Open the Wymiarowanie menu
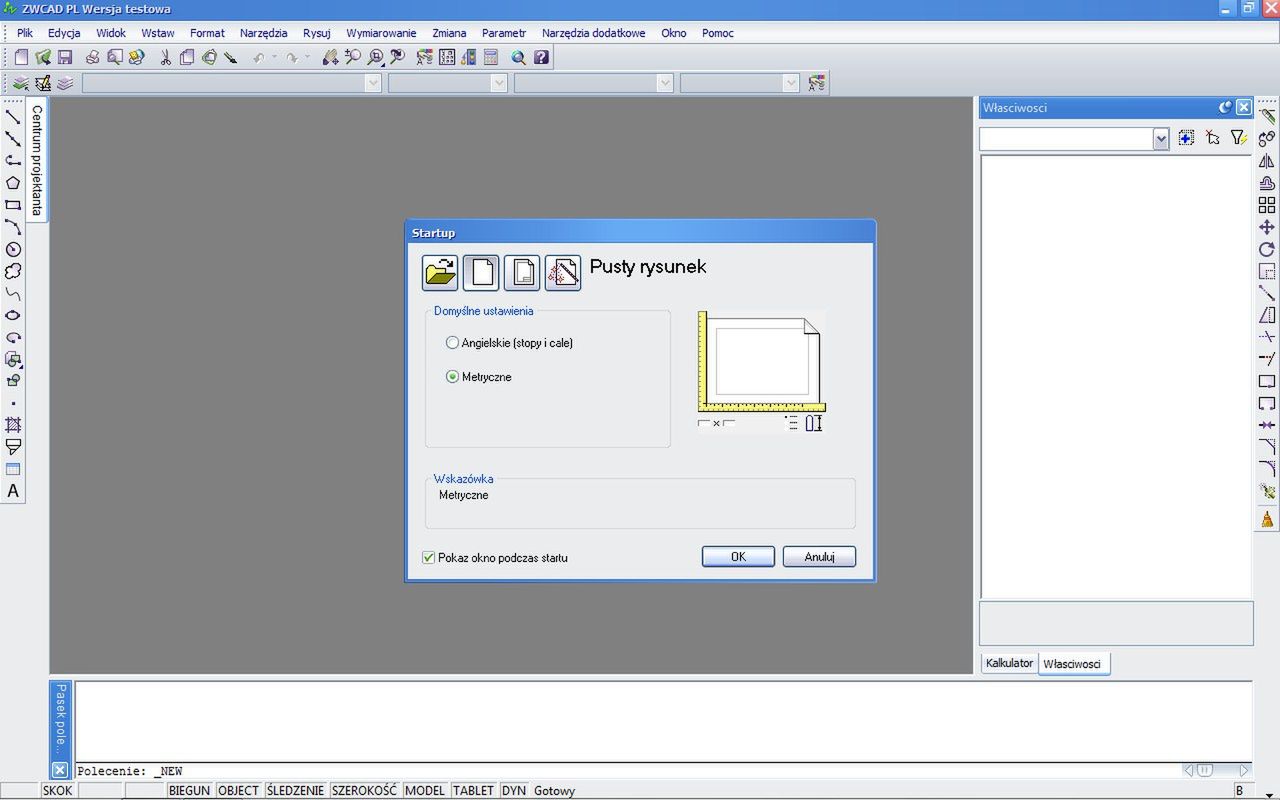The image size is (1280, 800). click(381, 33)
